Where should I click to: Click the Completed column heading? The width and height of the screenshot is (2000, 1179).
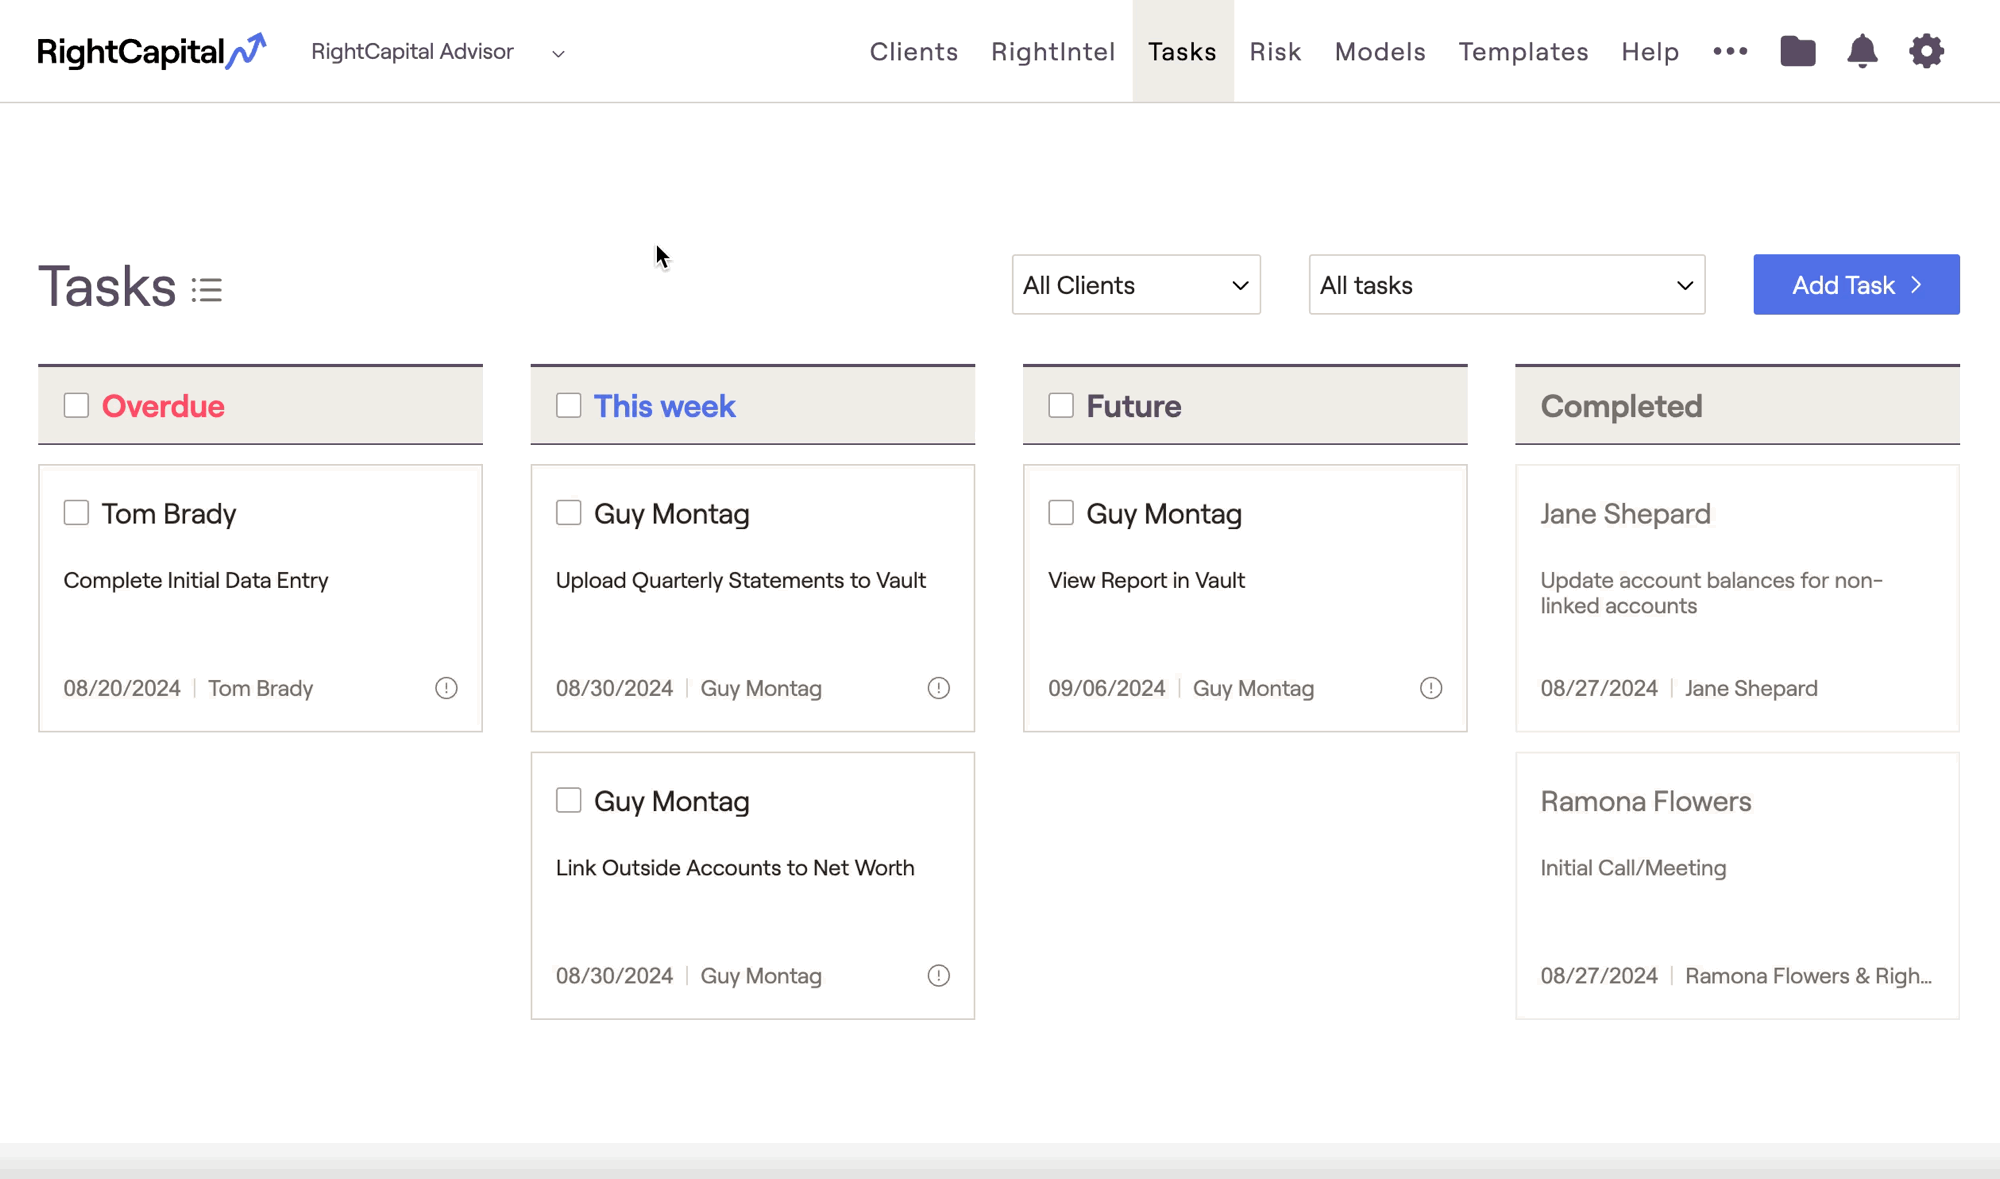pos(1621,406)
